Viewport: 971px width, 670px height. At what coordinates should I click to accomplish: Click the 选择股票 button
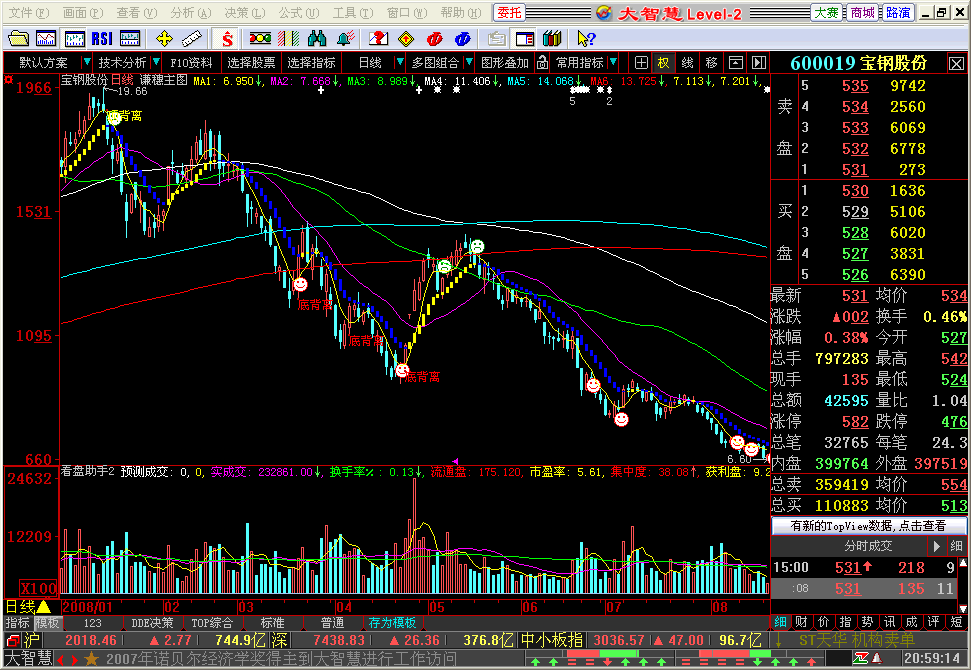pyautogui.click(x=251, y=63)
